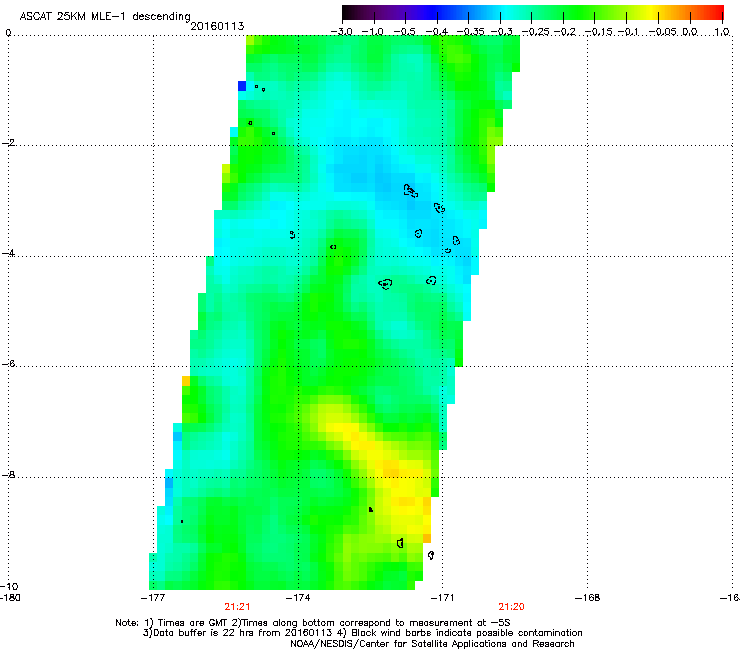Click the isolated dark blue data cell
Viewport: 740px width, 650px height.
click(x=242, y=86)
